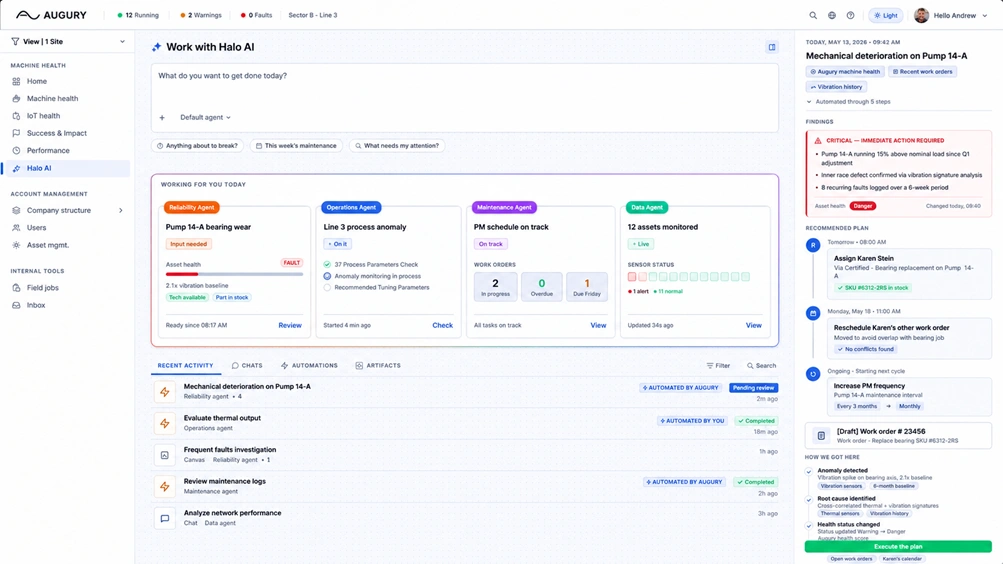1003x564 pixels.
Task: Click the 12 Running status indicator
Action: (138, 15)
